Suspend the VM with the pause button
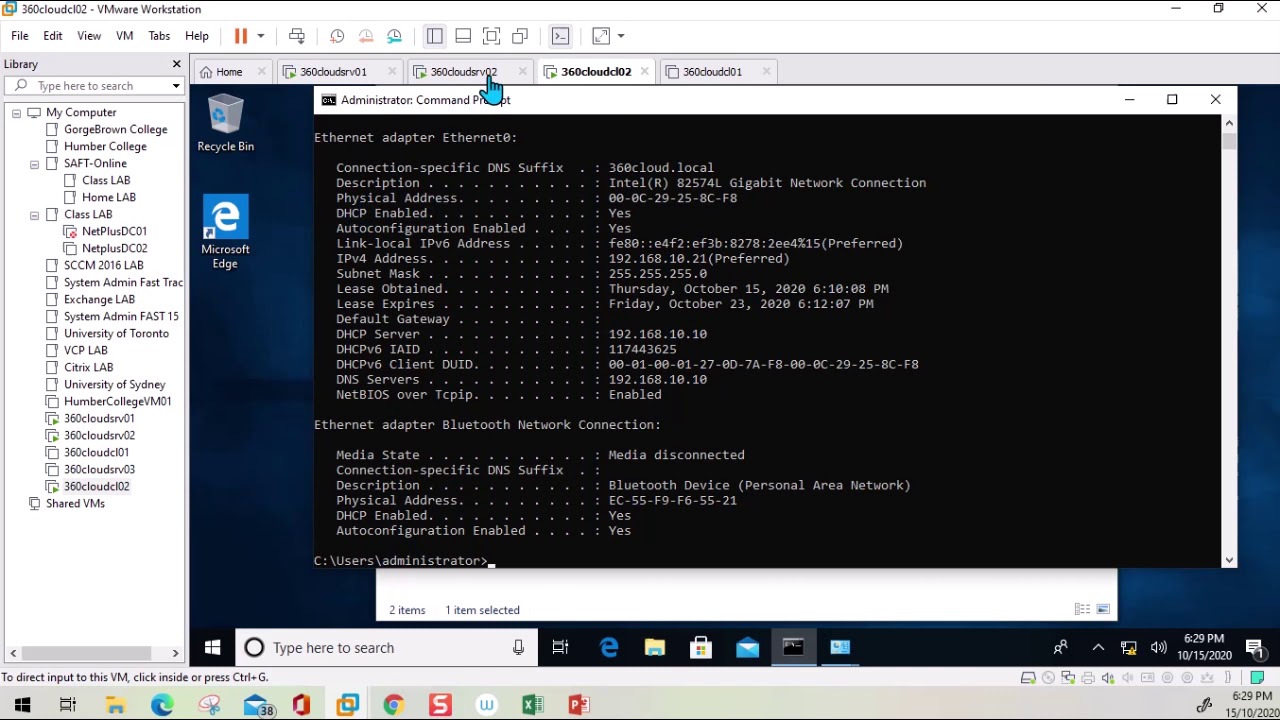 click(241, 36)
